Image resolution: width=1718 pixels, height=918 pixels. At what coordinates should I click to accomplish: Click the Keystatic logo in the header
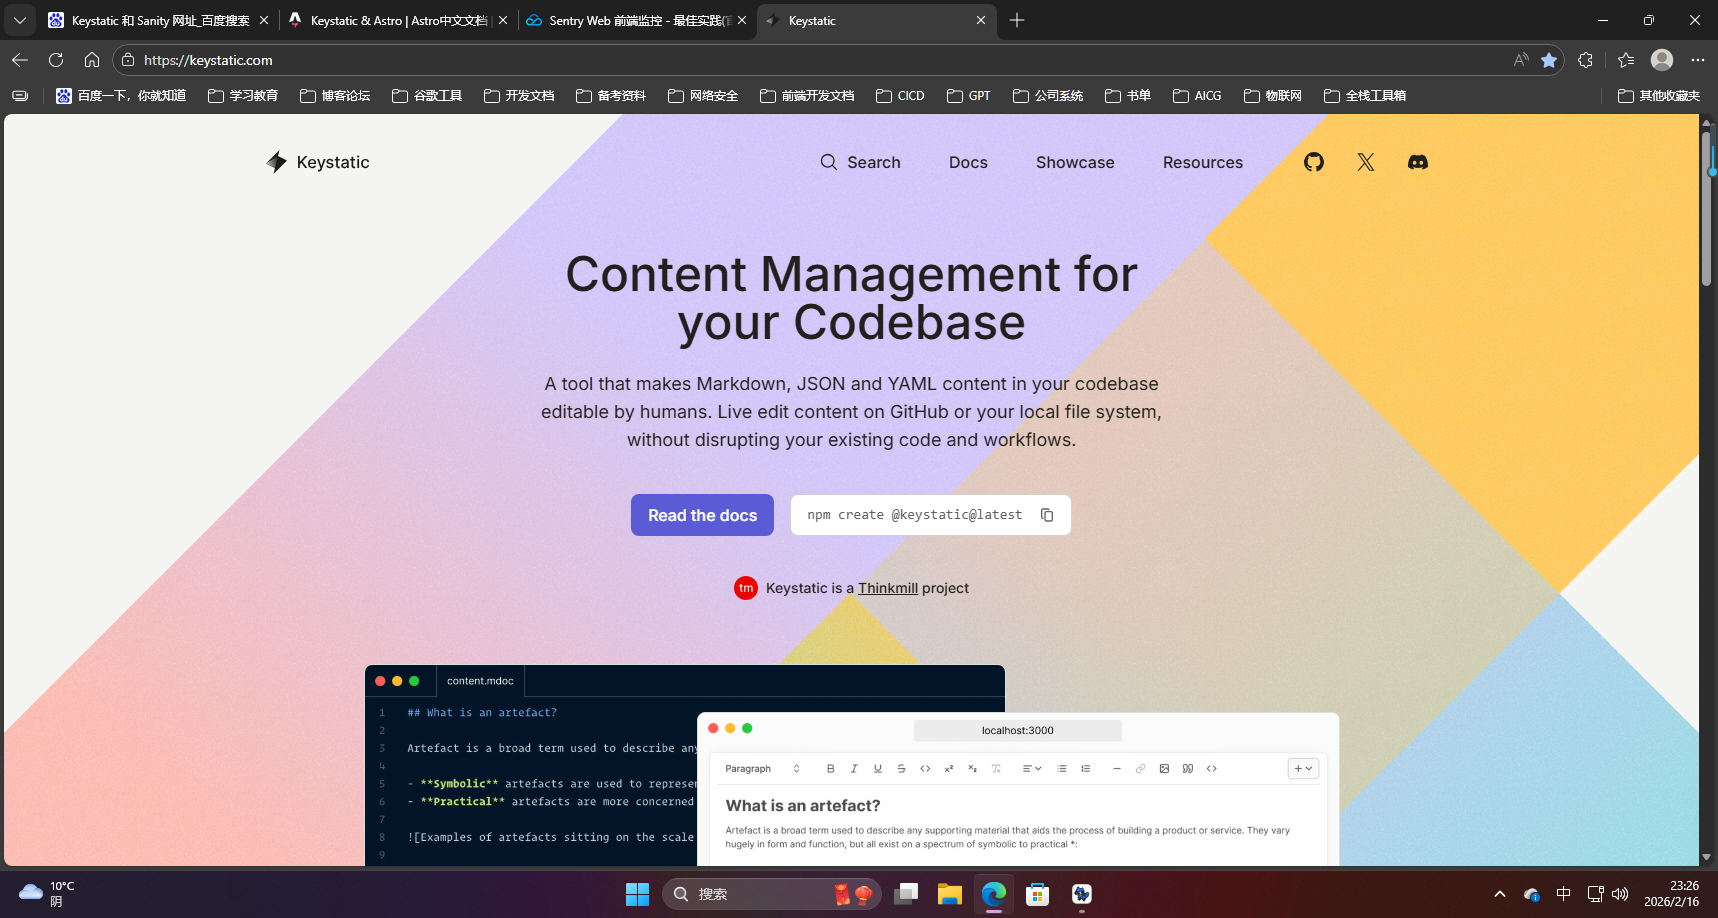coord(318,162)
